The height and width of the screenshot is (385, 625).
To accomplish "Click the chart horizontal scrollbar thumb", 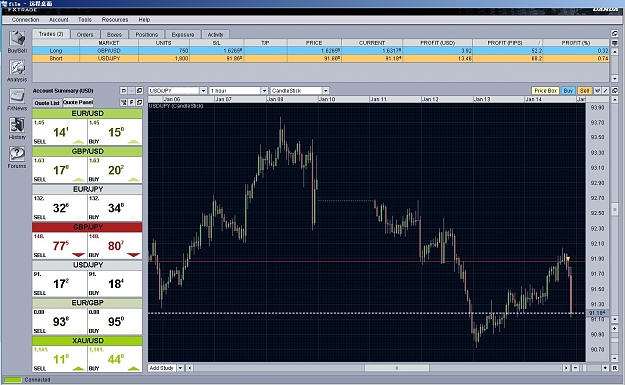I will coord(397,368).
